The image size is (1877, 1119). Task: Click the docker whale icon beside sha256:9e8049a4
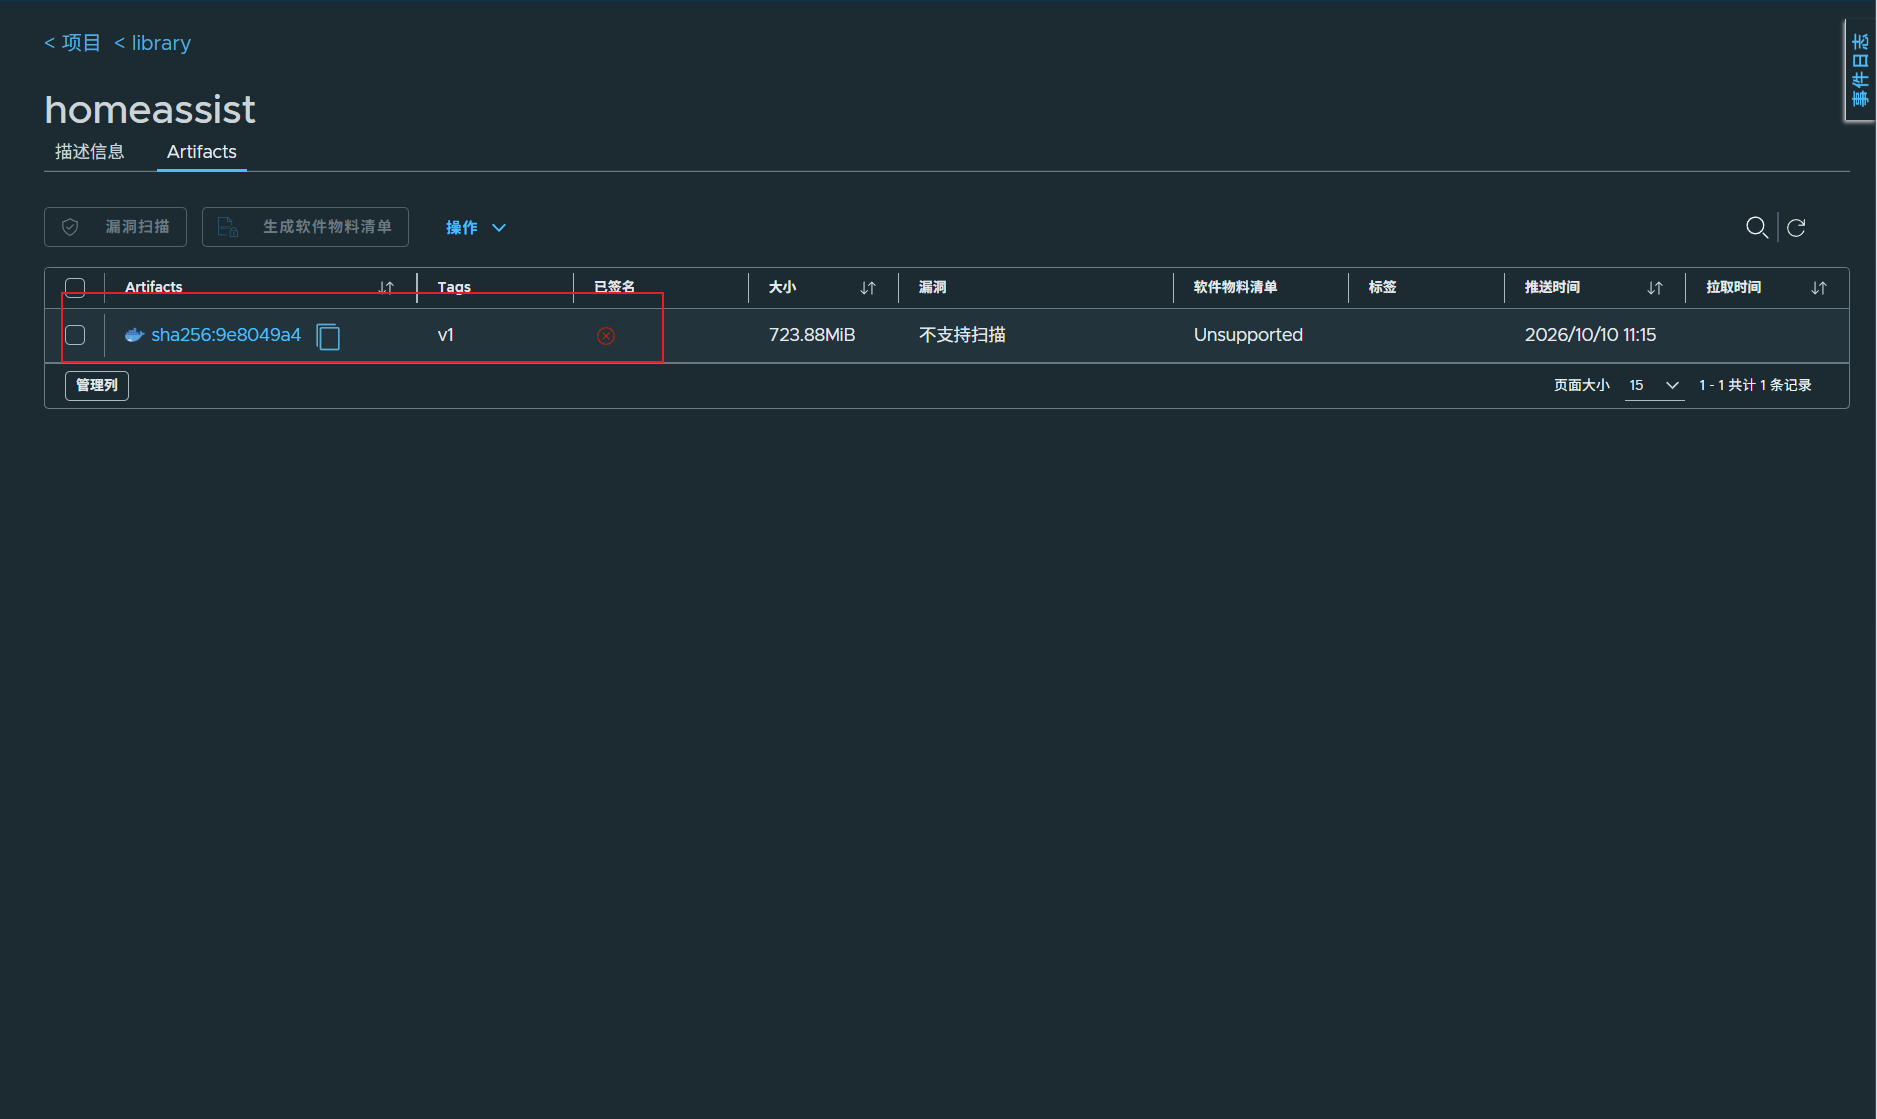pyautogui.click(x=134, y=335)
